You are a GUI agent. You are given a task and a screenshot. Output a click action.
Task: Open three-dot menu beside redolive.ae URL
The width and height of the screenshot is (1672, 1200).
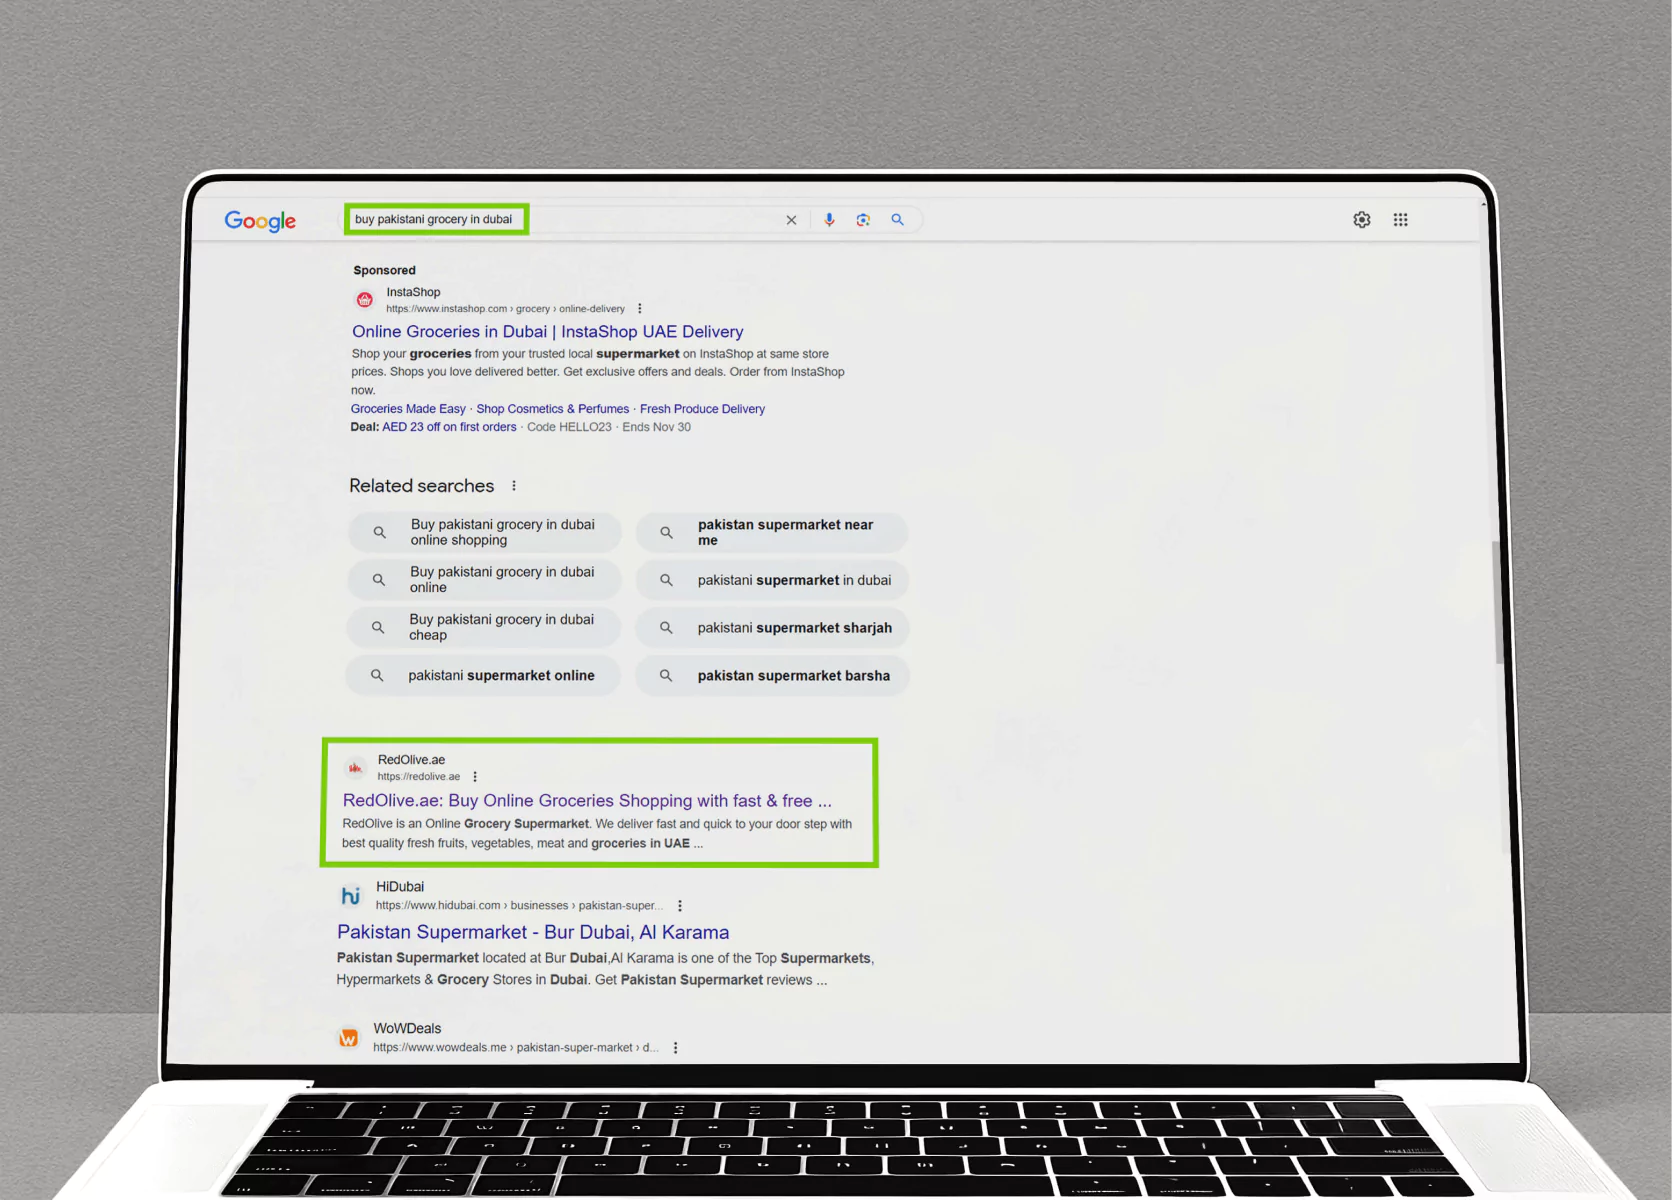(x=475, y=777)
